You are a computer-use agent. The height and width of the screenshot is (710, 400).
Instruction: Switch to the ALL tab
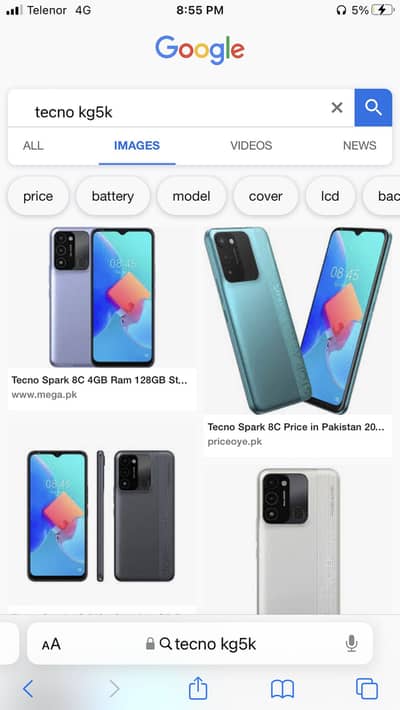tap(33, 145)
